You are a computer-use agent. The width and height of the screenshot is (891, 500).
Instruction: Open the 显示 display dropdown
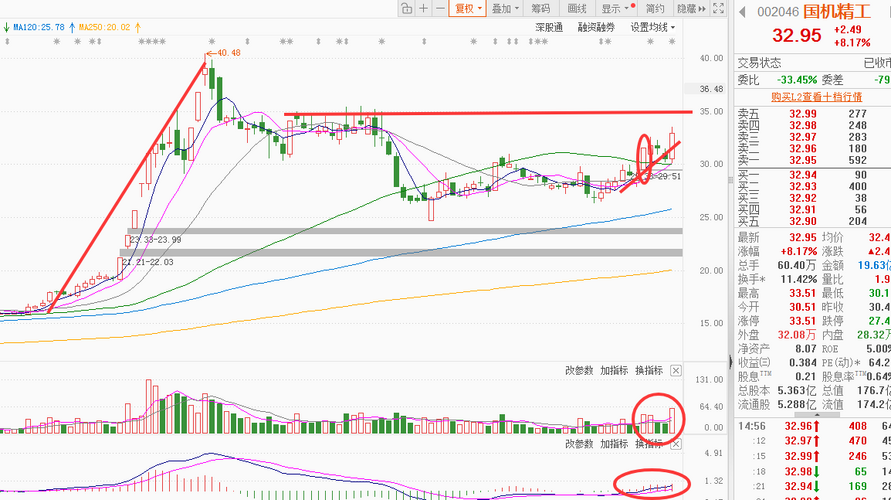click(x=615, y=8)
